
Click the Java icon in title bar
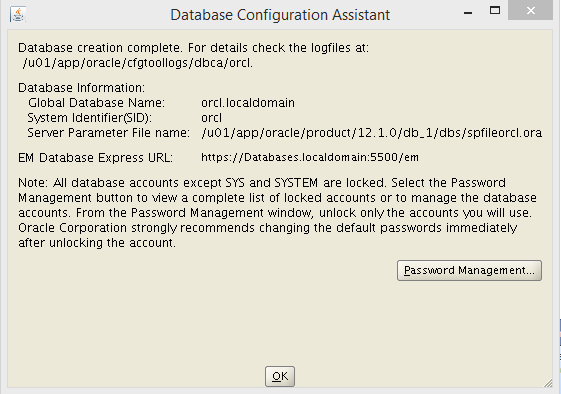(18, 14)
